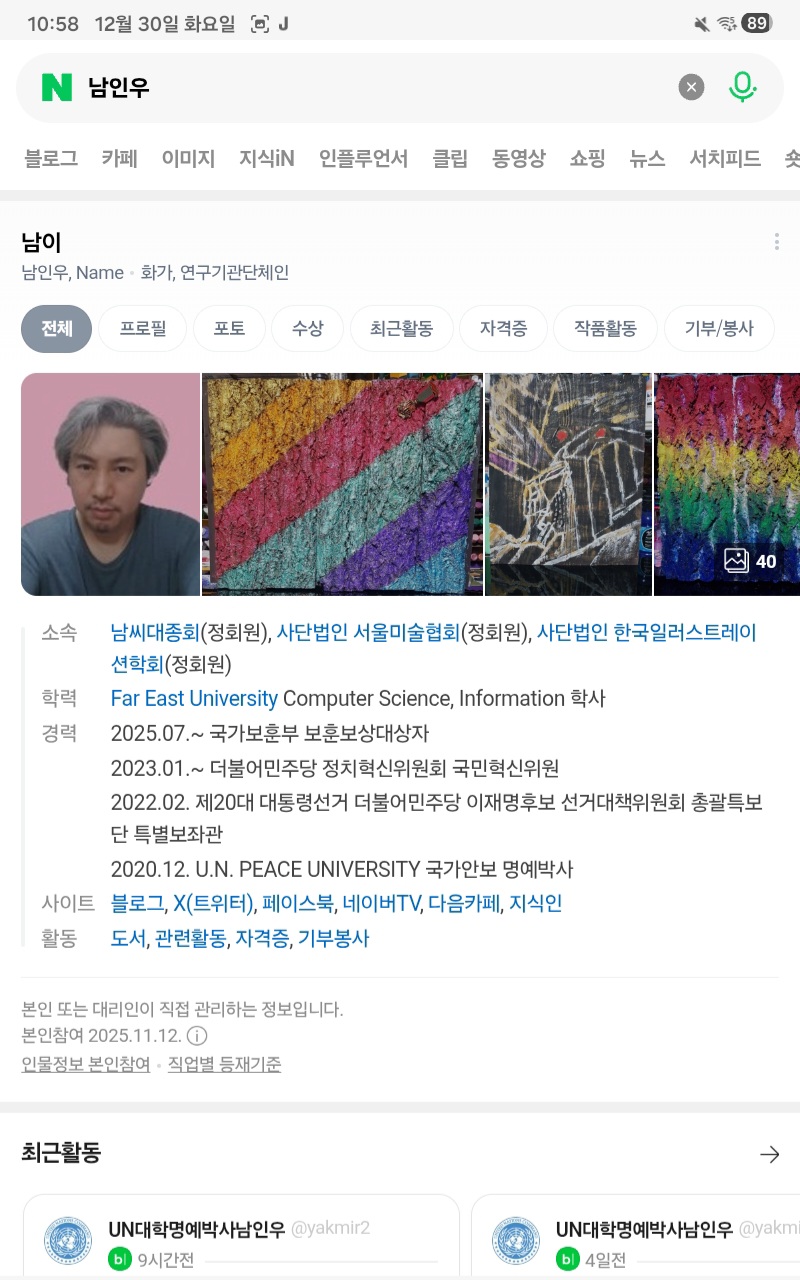This screenshot has height=1280, width=800.
Task: Select the 프로필 filter chip
Action: (x=142, y=329)
